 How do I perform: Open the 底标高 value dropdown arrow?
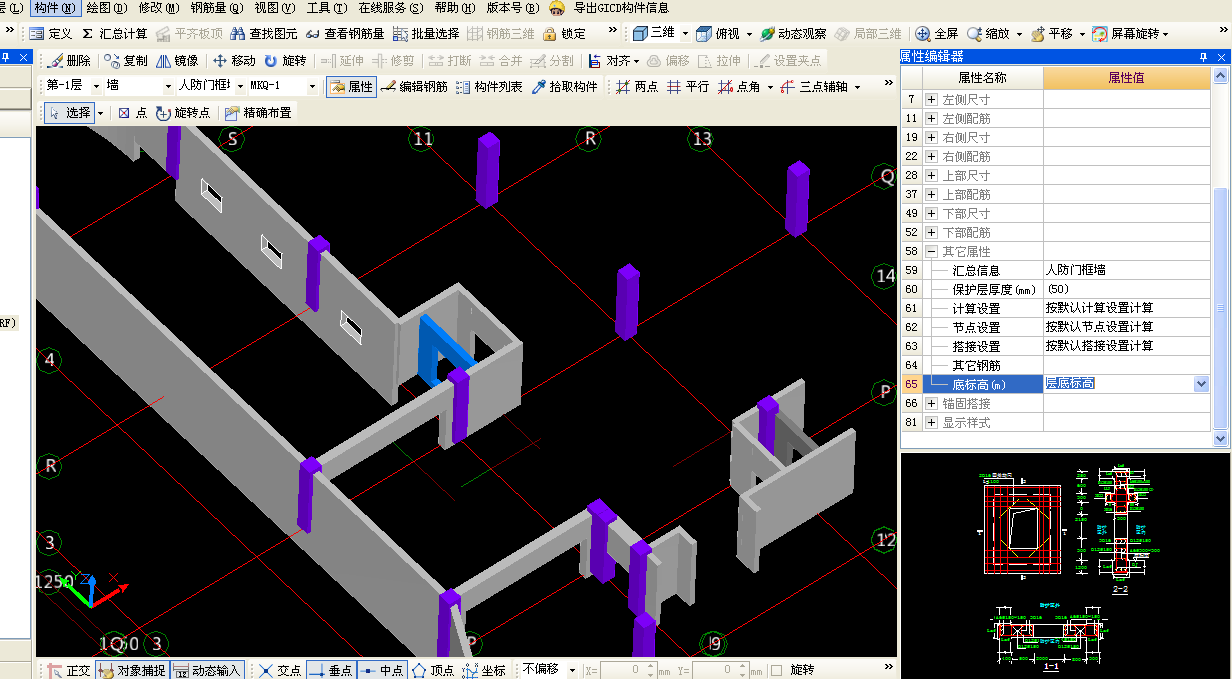coord(1201,384)
